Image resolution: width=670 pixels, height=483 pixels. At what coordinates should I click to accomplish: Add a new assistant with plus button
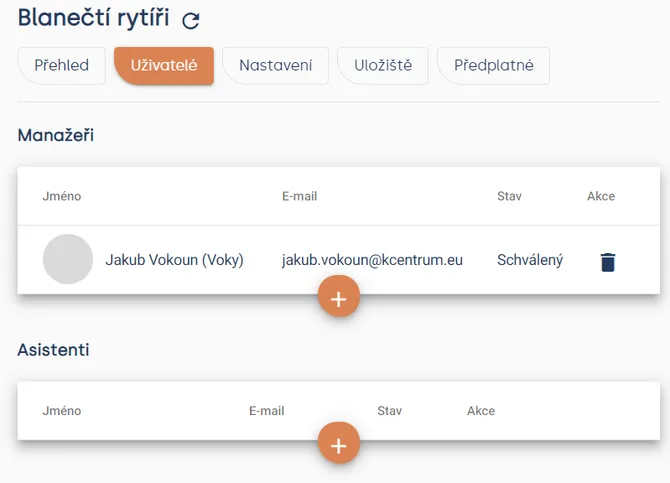[x=339, y=443]
